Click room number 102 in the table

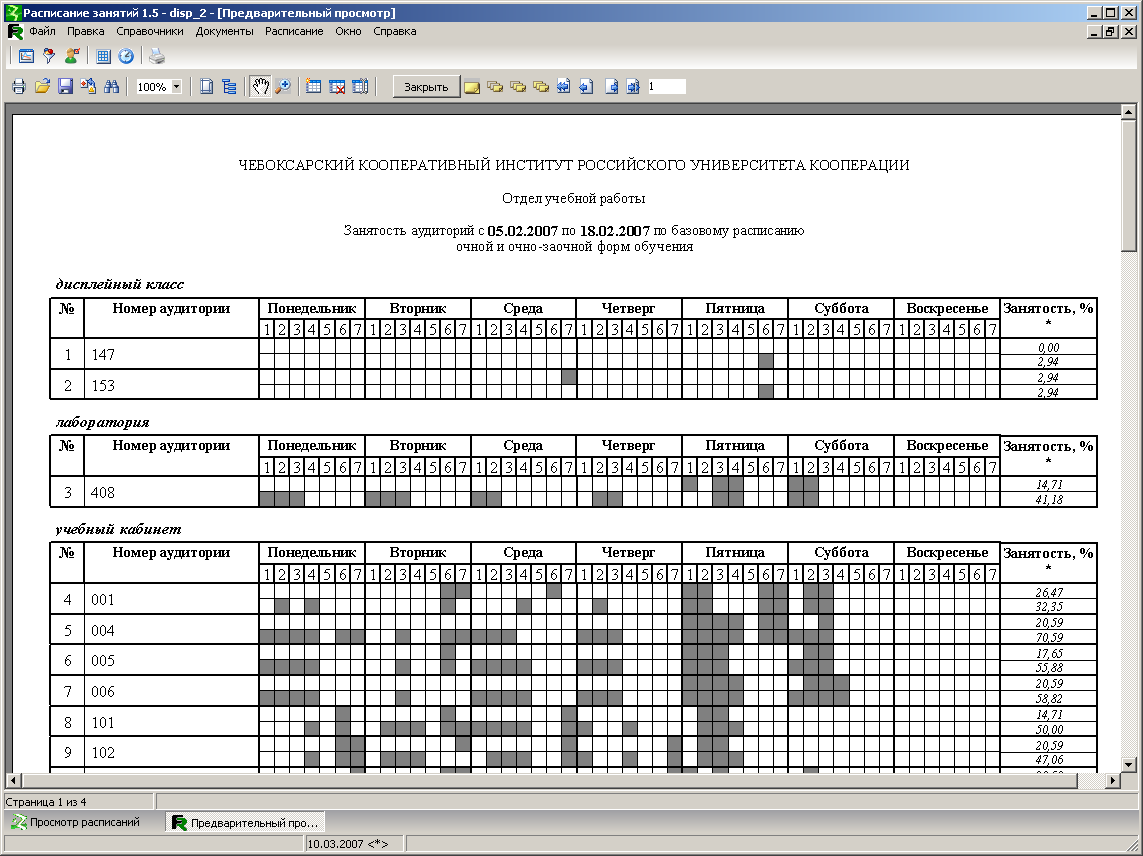(103, 752)
